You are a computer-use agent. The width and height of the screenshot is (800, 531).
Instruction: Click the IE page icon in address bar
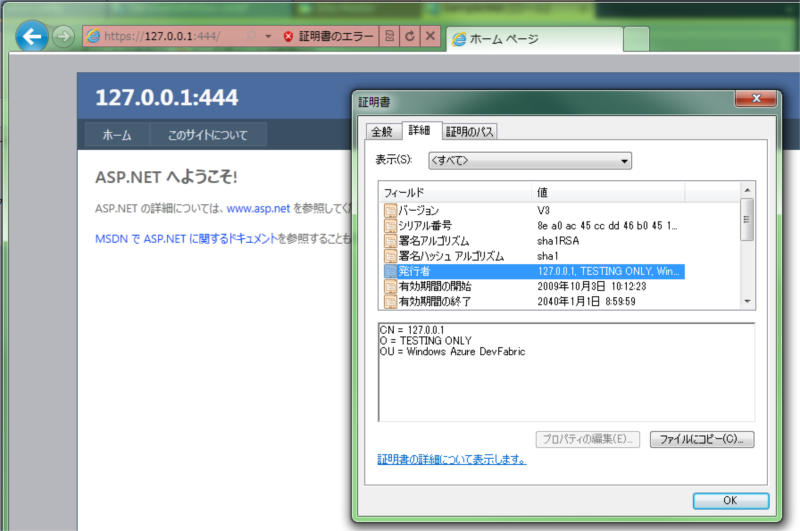pyautogui.click(x=93, y=36)
